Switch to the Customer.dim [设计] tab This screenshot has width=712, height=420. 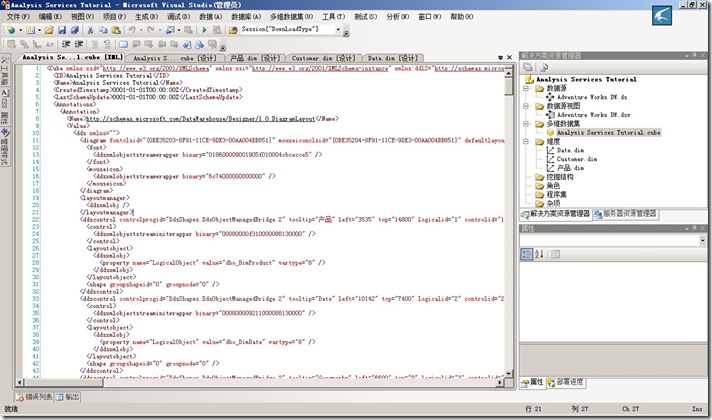click(x=323, y=58)
